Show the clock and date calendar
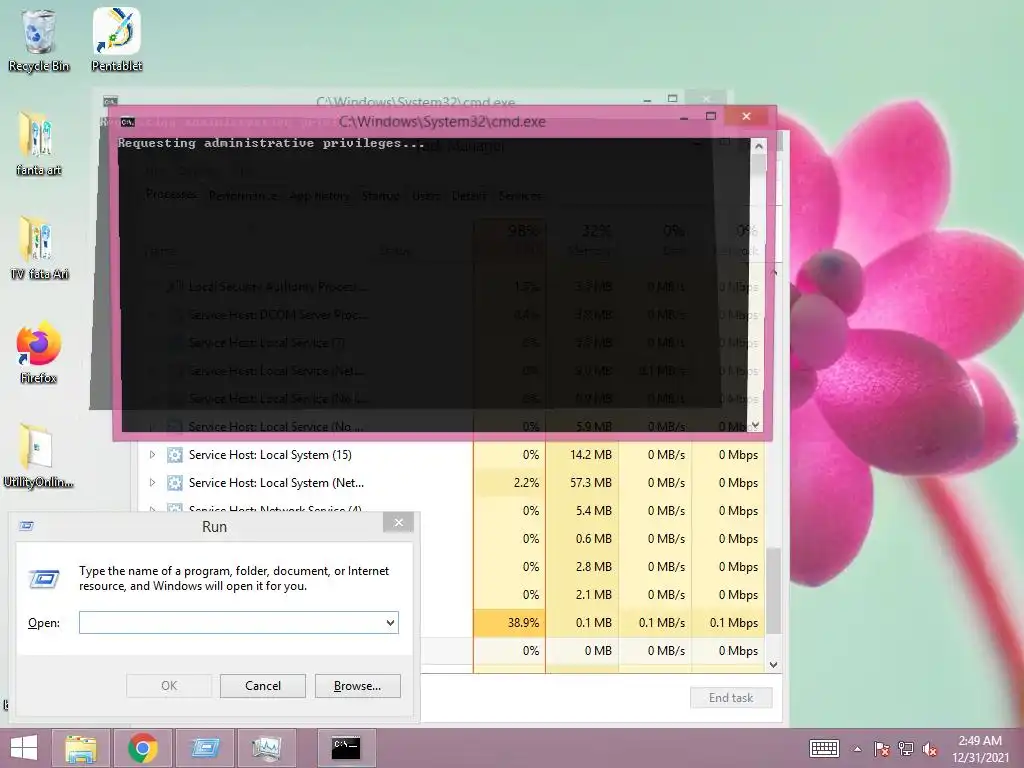Viewport: 1024px width, 768px height. click(x=980, y=748)
